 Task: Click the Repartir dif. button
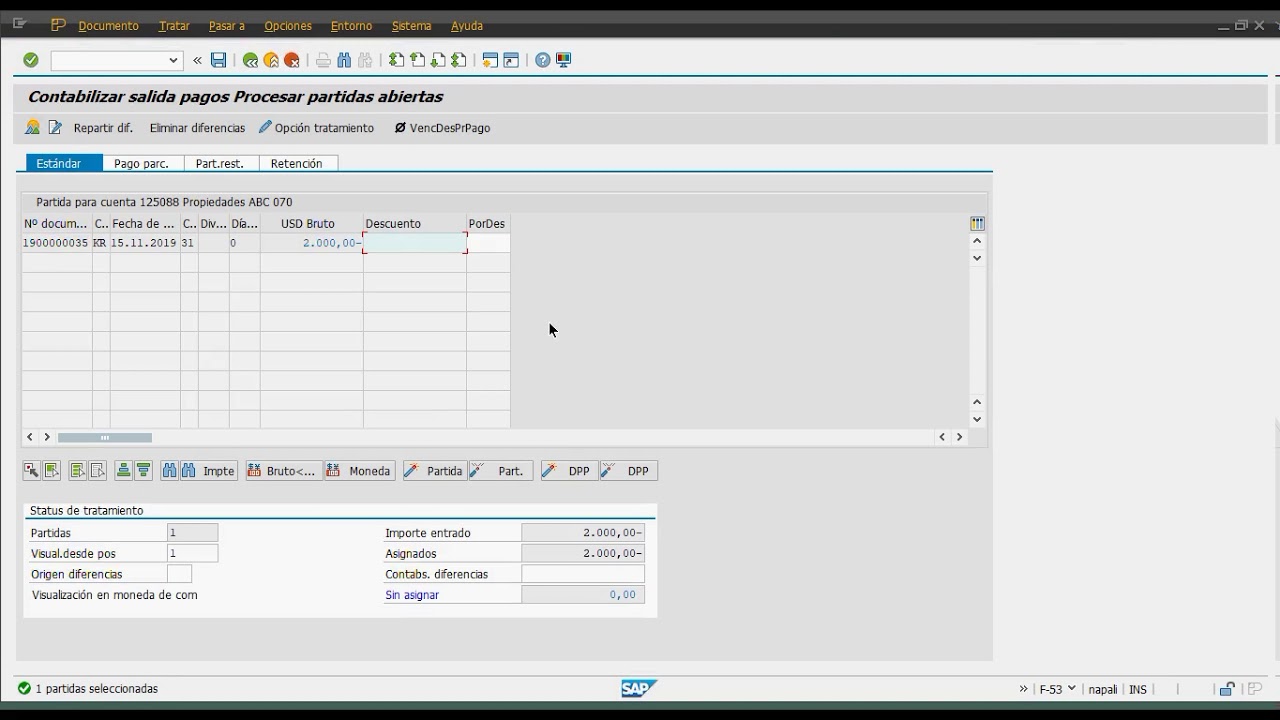click(x=103, y=128)
